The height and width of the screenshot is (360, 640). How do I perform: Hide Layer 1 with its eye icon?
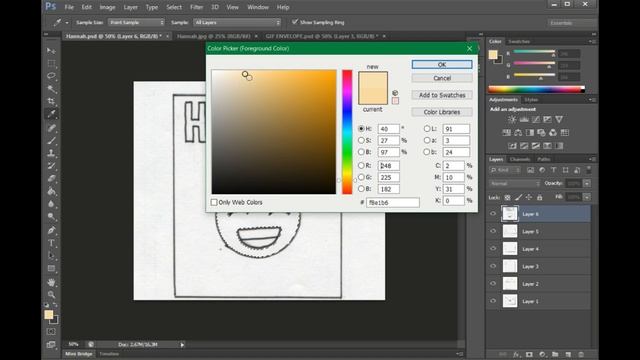(493, 301)
